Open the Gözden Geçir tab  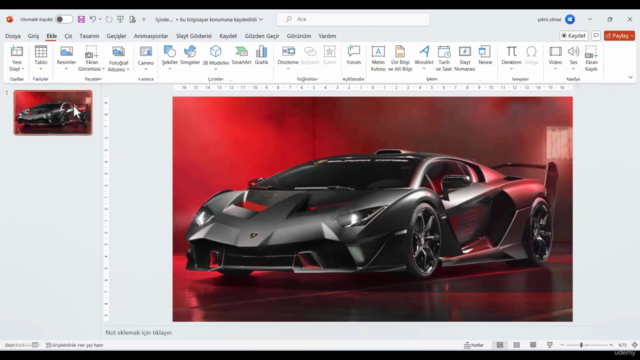tap(262, 36)
